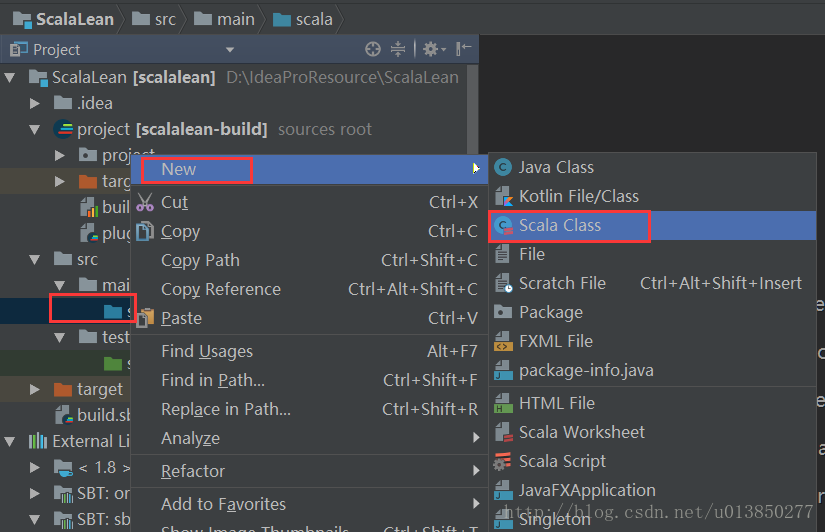Screen dimensions: 825x532
Task: Click the Collapse All icon in Project toolbar
Action: tap(398, 49)
